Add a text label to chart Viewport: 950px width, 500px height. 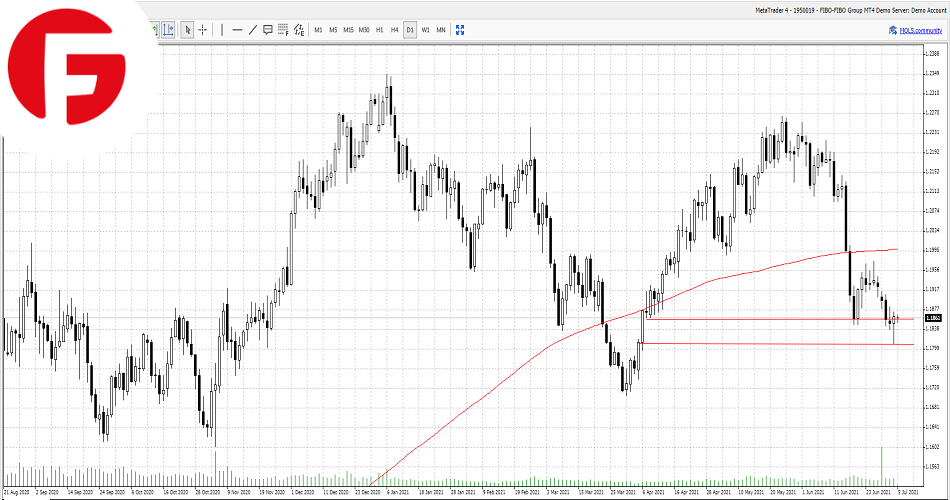267,30
